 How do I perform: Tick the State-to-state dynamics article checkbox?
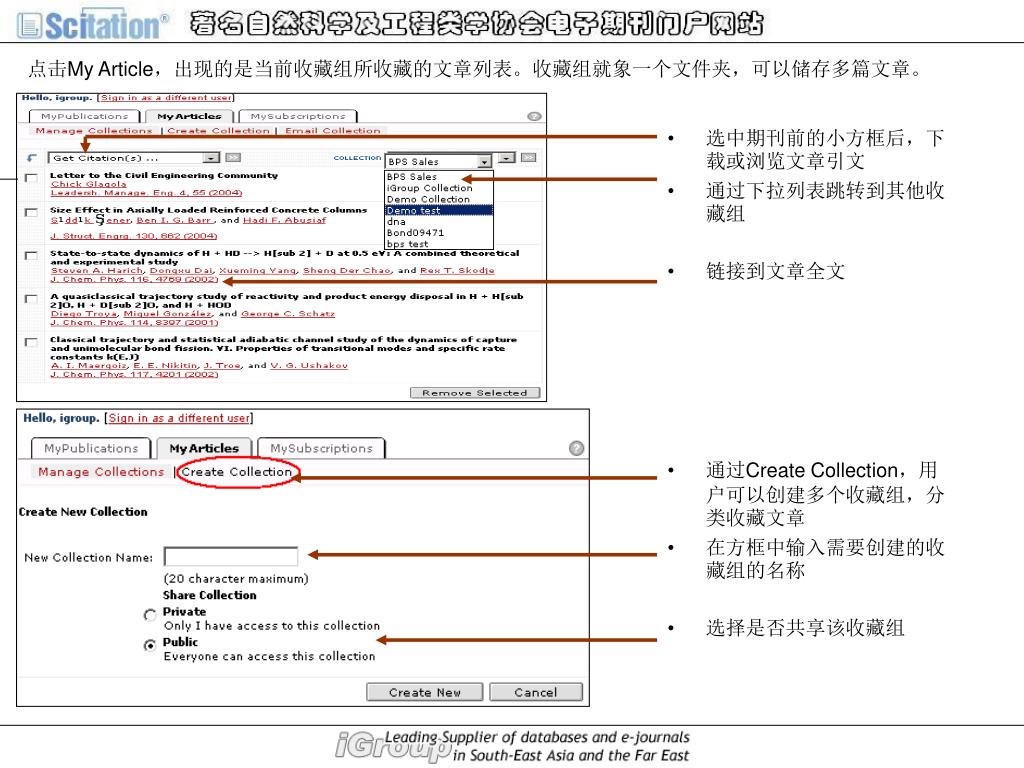[x=31, y=255]
